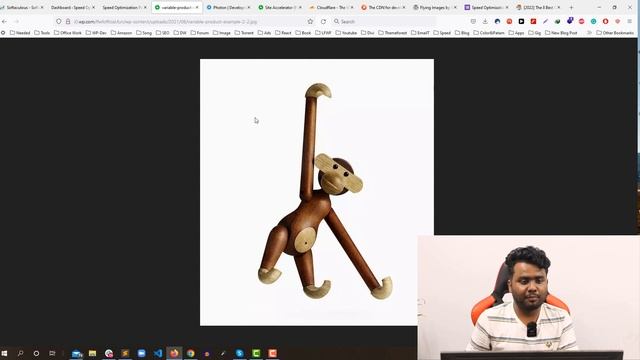The height and width of the screenshot is (360, 640).
Task: Open the Forum bookmarks folder
Action: 200,33
